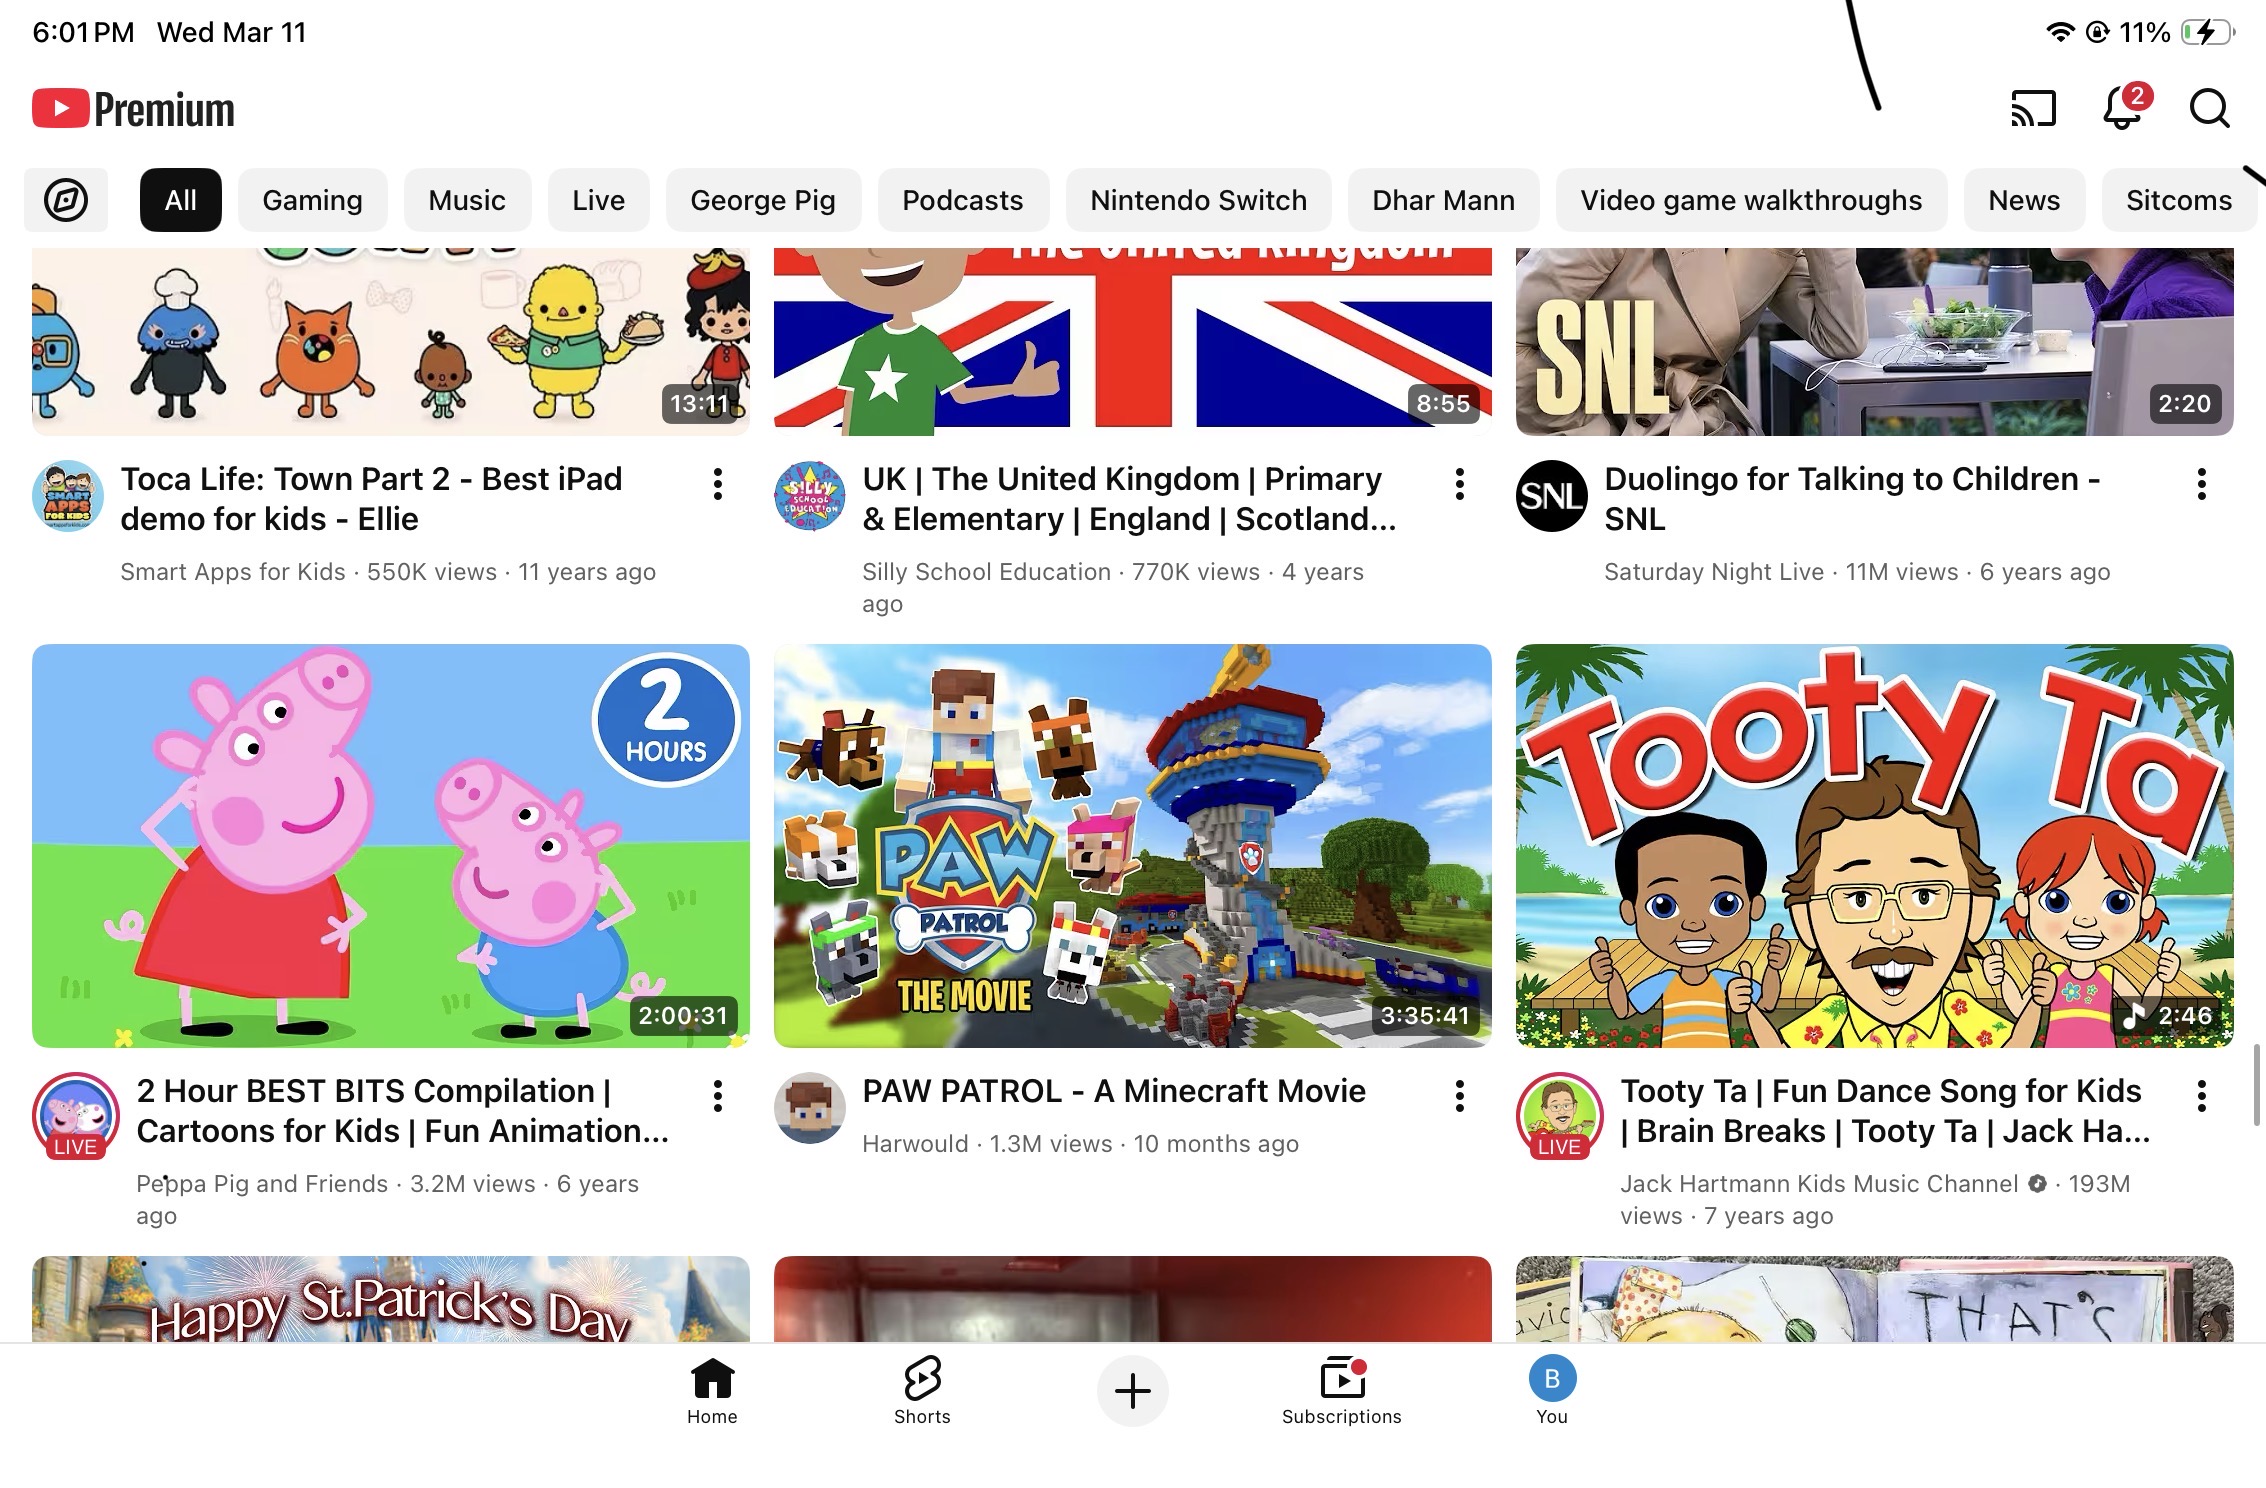Screen dimensions: 2266x1488
Task: Click the YouTube Premium logo
Action: 133,109
